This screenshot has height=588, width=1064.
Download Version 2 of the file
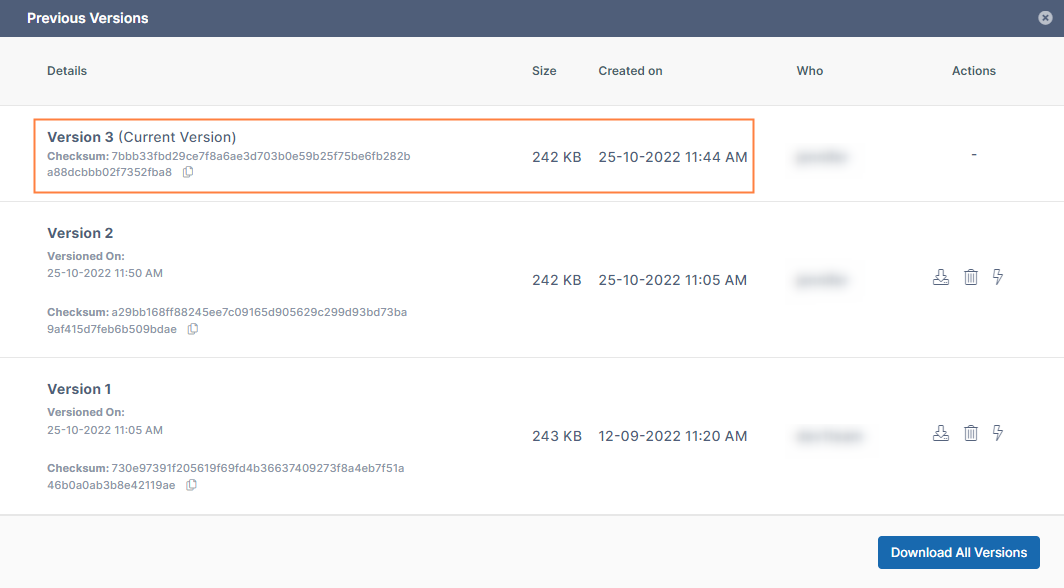pyautogui.click(x=940, y=277)
